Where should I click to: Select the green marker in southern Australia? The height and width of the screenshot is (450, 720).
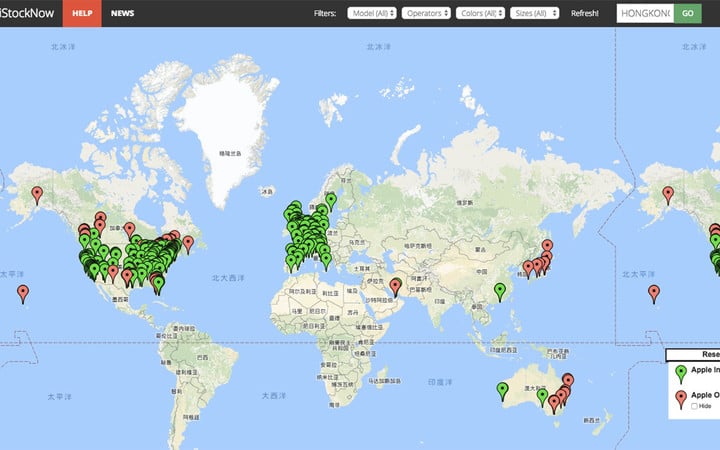coord(542,397)
